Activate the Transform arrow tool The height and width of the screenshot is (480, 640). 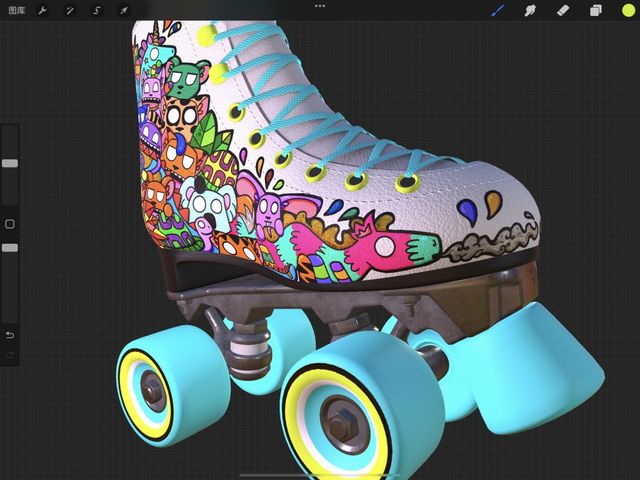(123, 10)
